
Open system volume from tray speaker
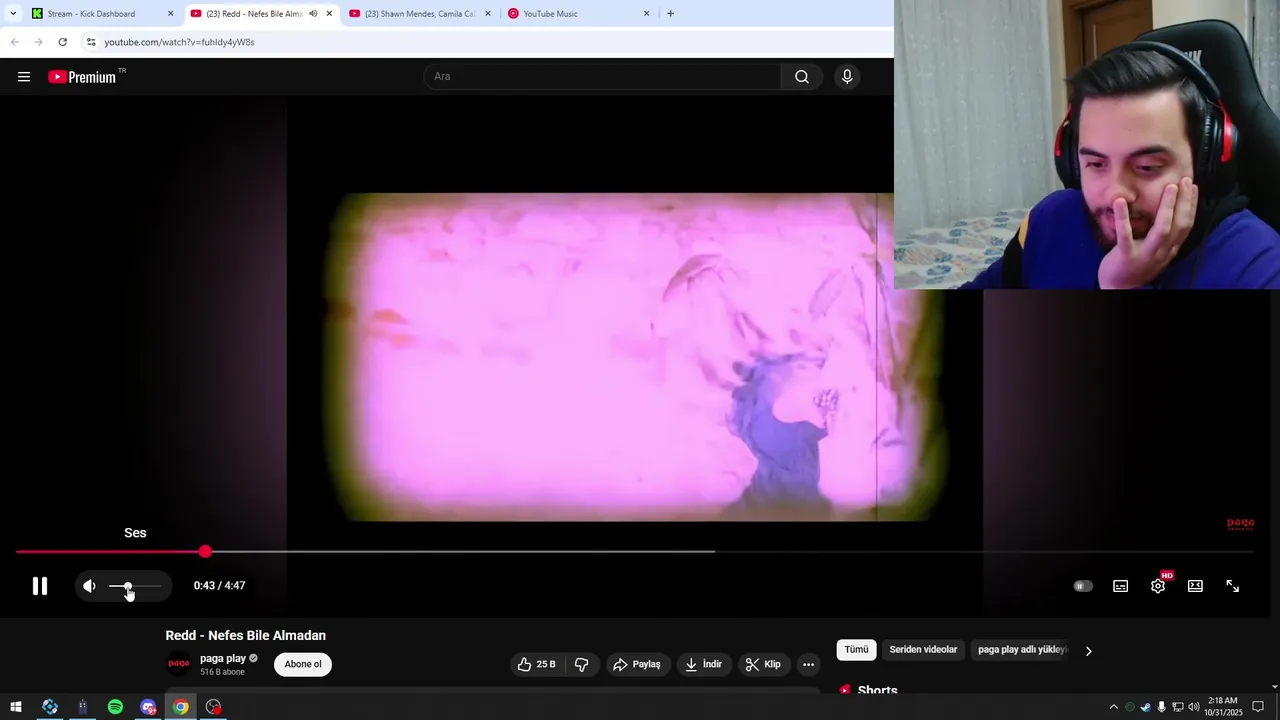pyautogui.click(x=1194, y=707)
